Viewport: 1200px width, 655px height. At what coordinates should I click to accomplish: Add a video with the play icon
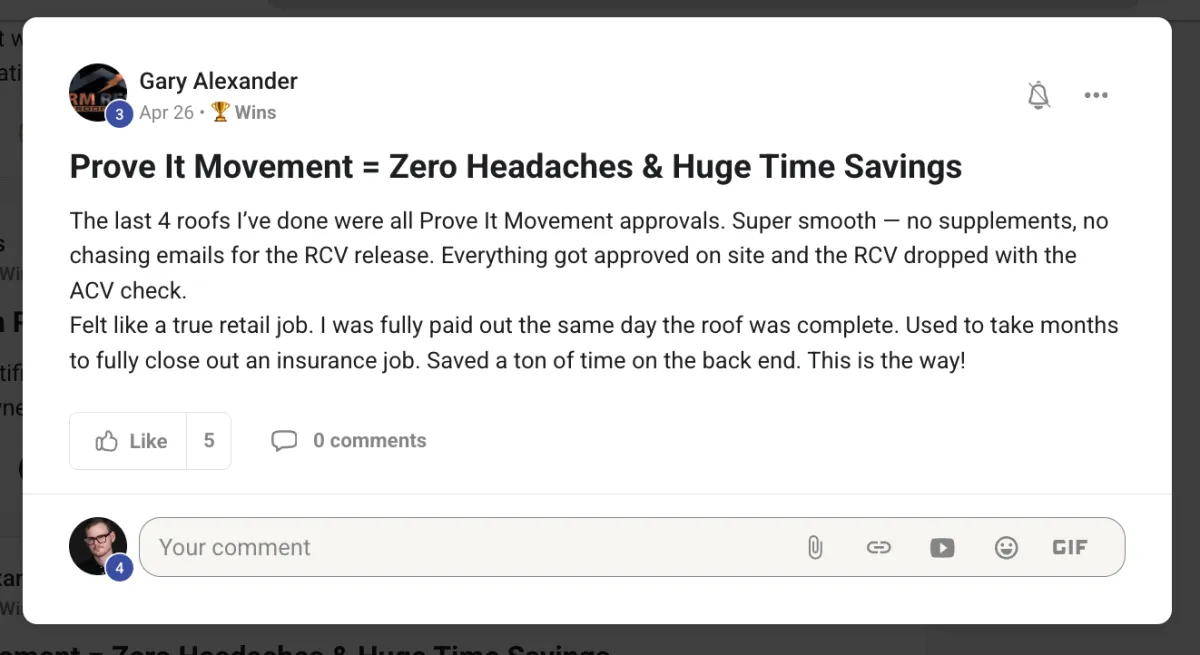pyautogui.click(x=942, y=547)
